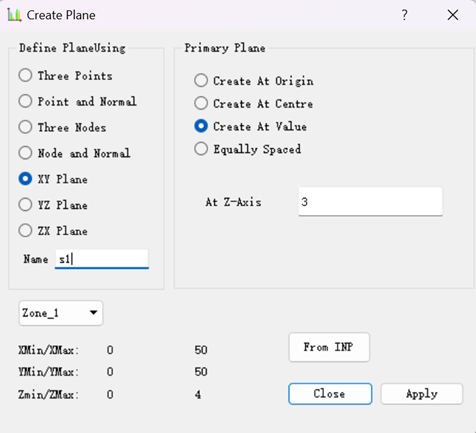The width and height of the screenshot is (476, 433).
Task: Click the Close button
Action: click(x=330, y=394)
